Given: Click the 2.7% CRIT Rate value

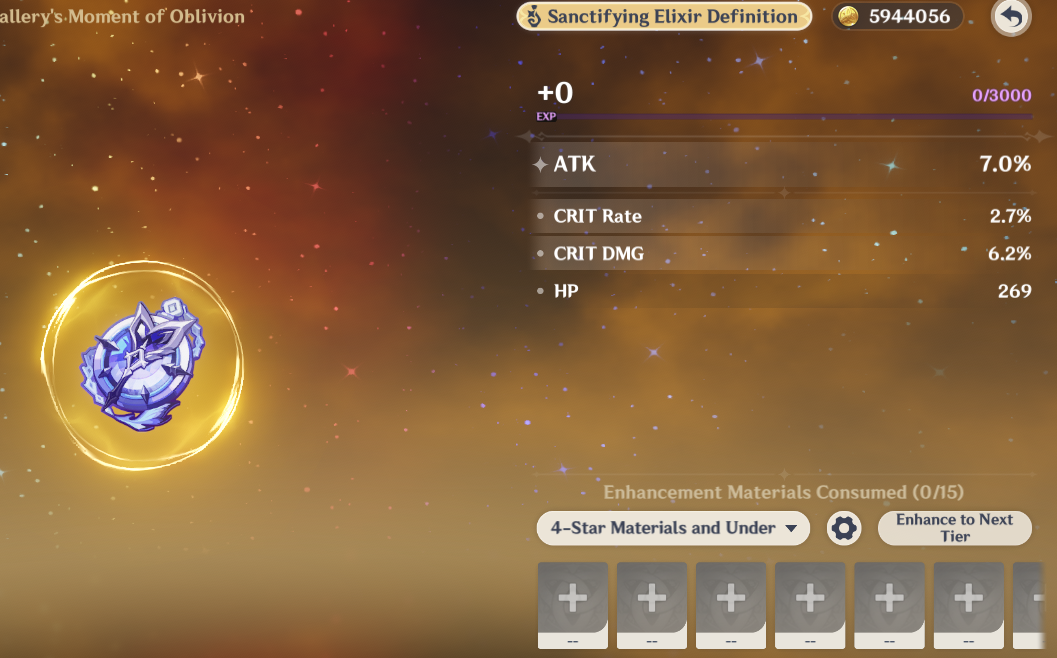Looking at the screenshot, I should (1010, 216).
